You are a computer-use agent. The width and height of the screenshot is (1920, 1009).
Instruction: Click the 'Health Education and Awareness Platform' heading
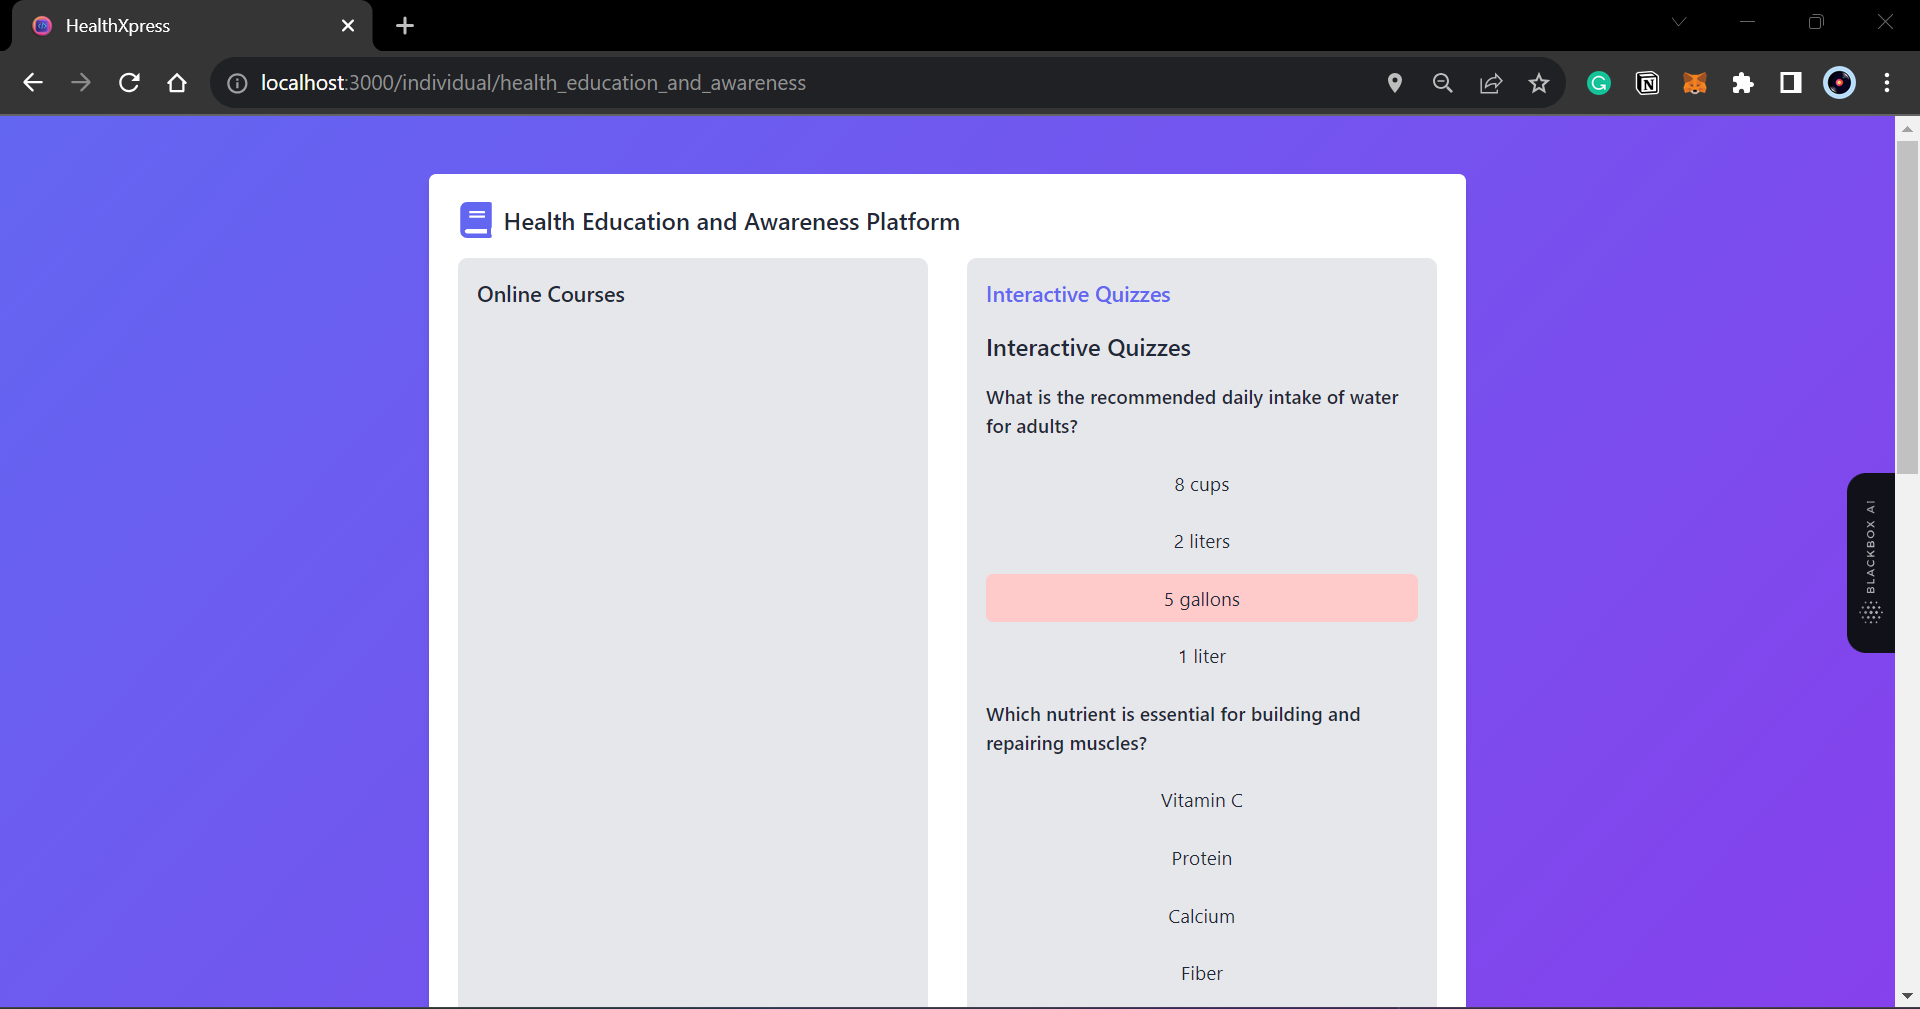click(x=732, y=222)
